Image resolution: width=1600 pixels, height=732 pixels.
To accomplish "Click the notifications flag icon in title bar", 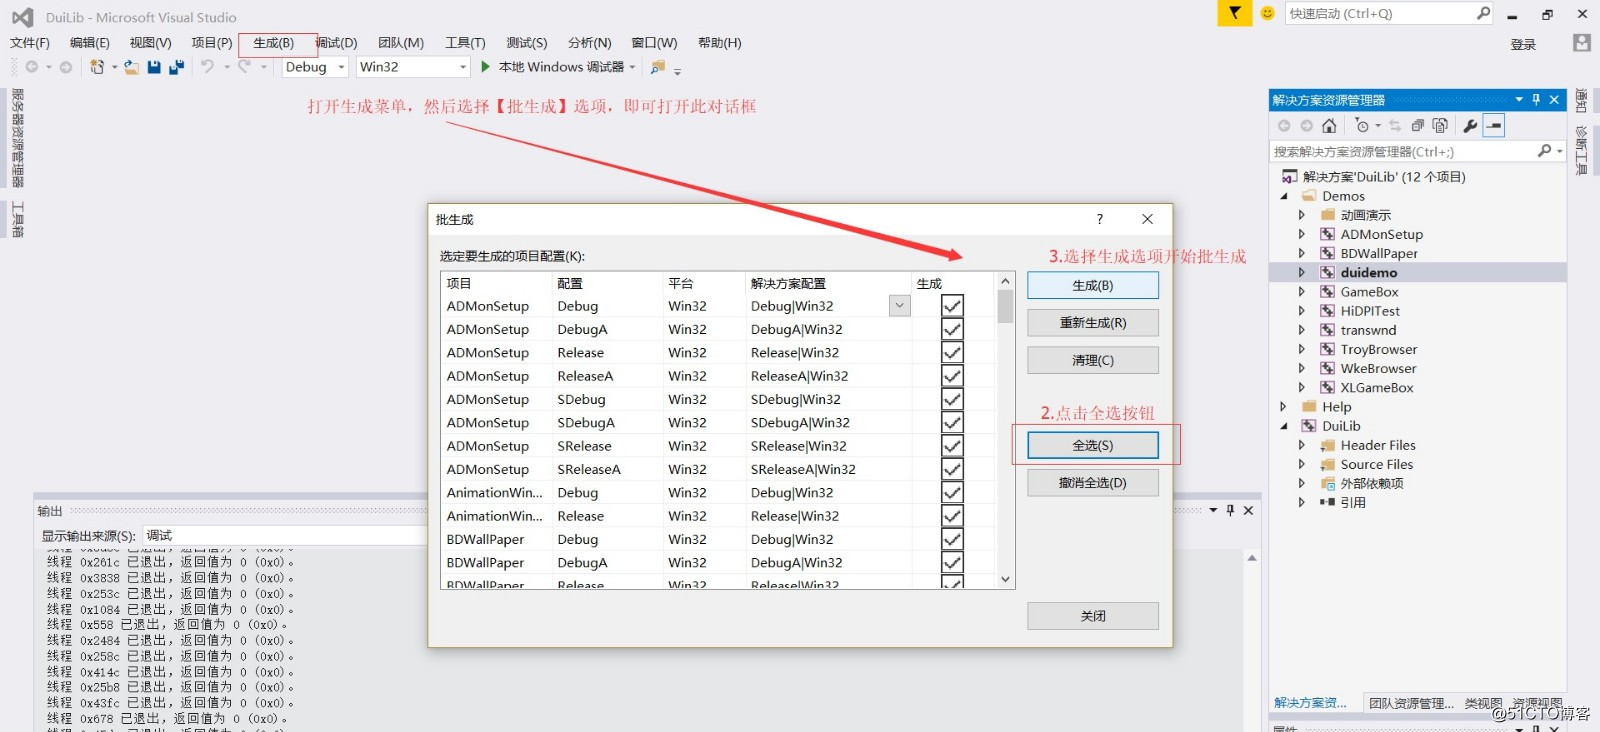I will coord(1235,13).
